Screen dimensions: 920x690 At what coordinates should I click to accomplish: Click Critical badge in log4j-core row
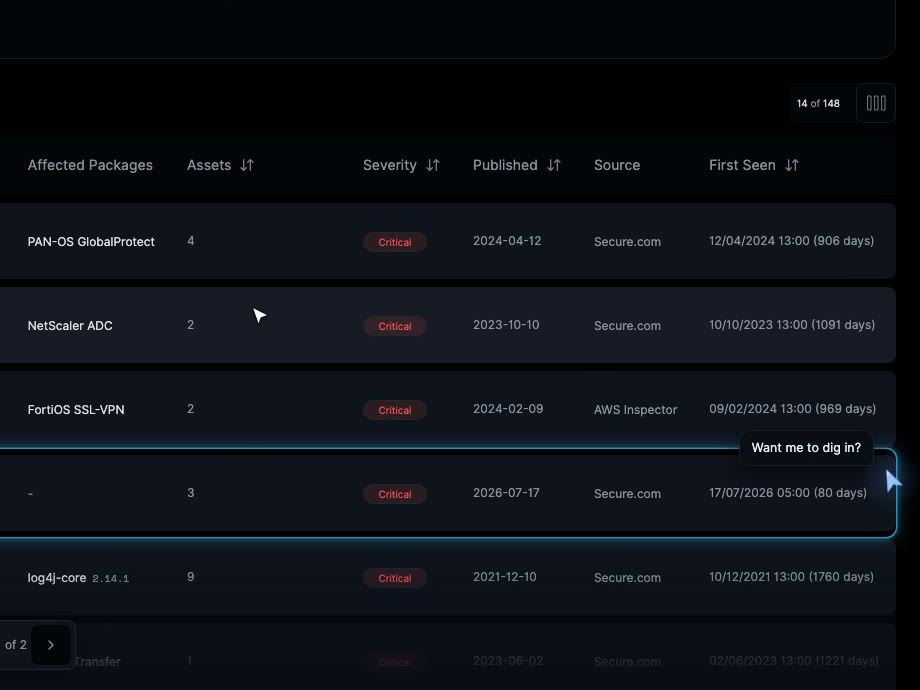click(x=395, y=578)
